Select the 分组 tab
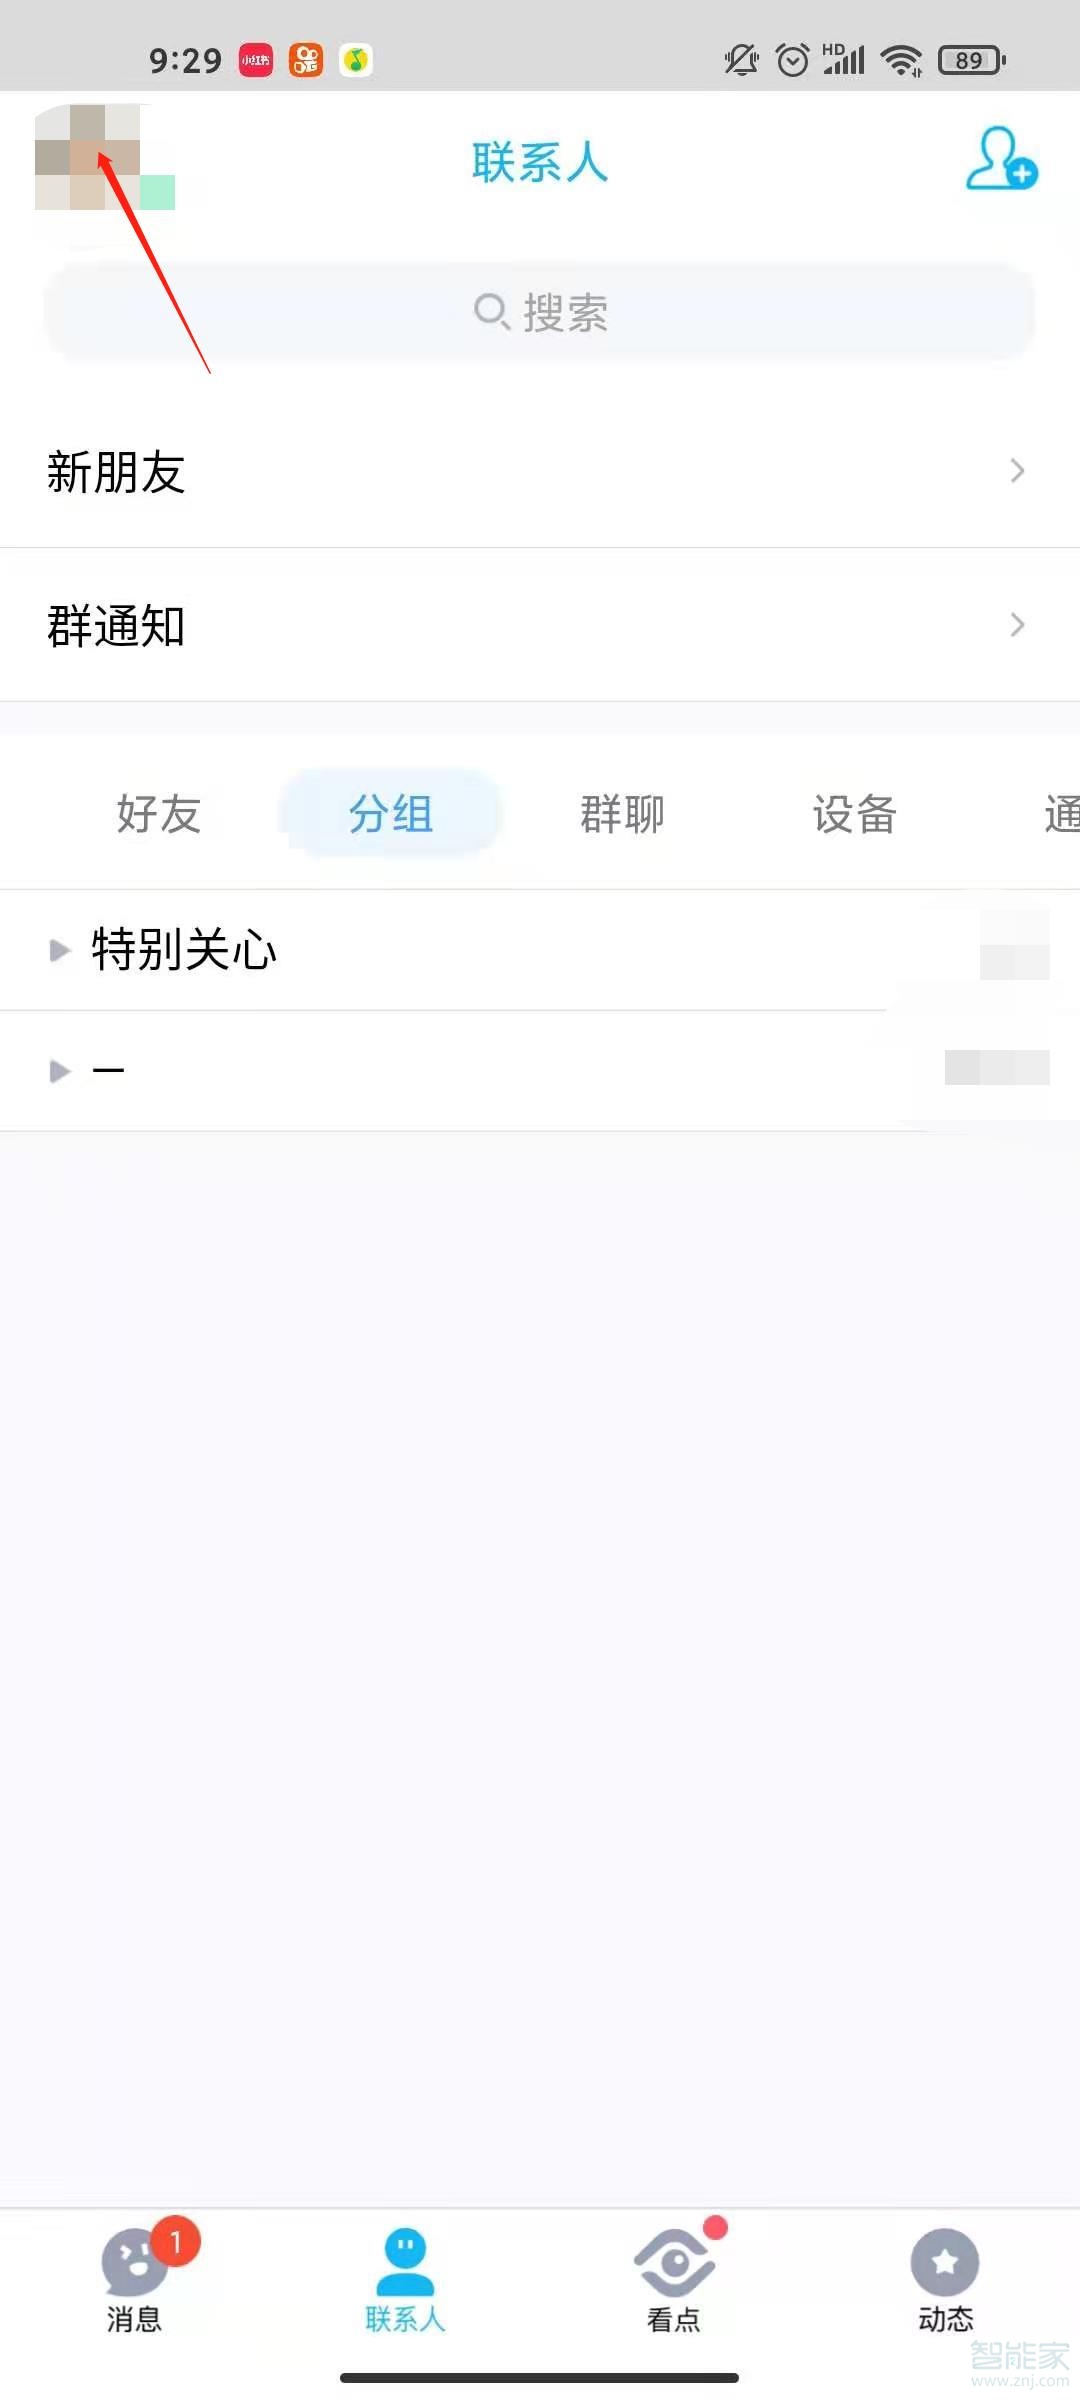1080x2400 pixels. coord(390,814)
